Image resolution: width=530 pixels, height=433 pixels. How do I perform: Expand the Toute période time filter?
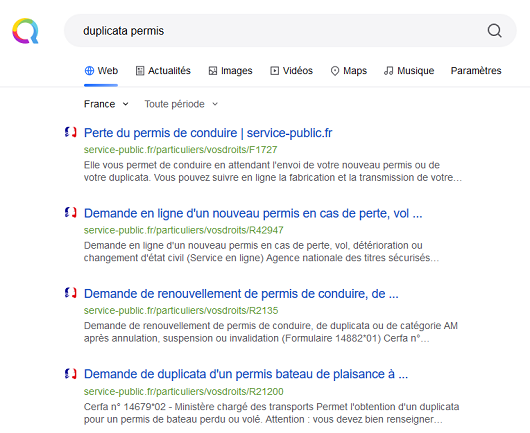point(181,104)
